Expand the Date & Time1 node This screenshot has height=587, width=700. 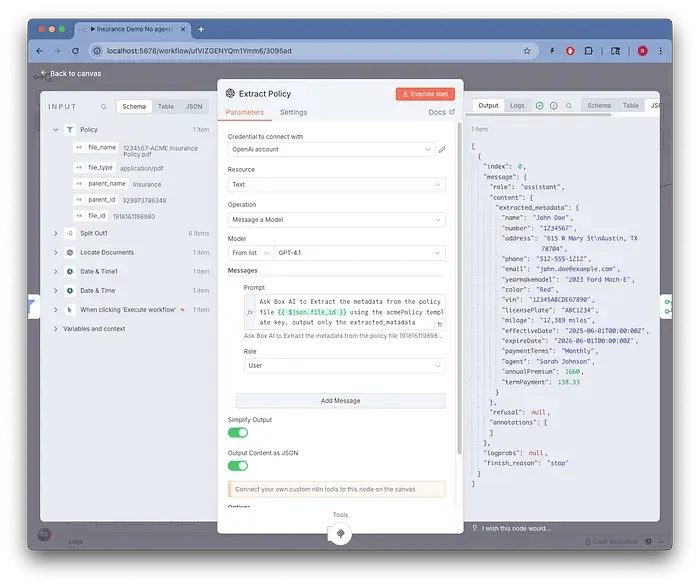56,271
